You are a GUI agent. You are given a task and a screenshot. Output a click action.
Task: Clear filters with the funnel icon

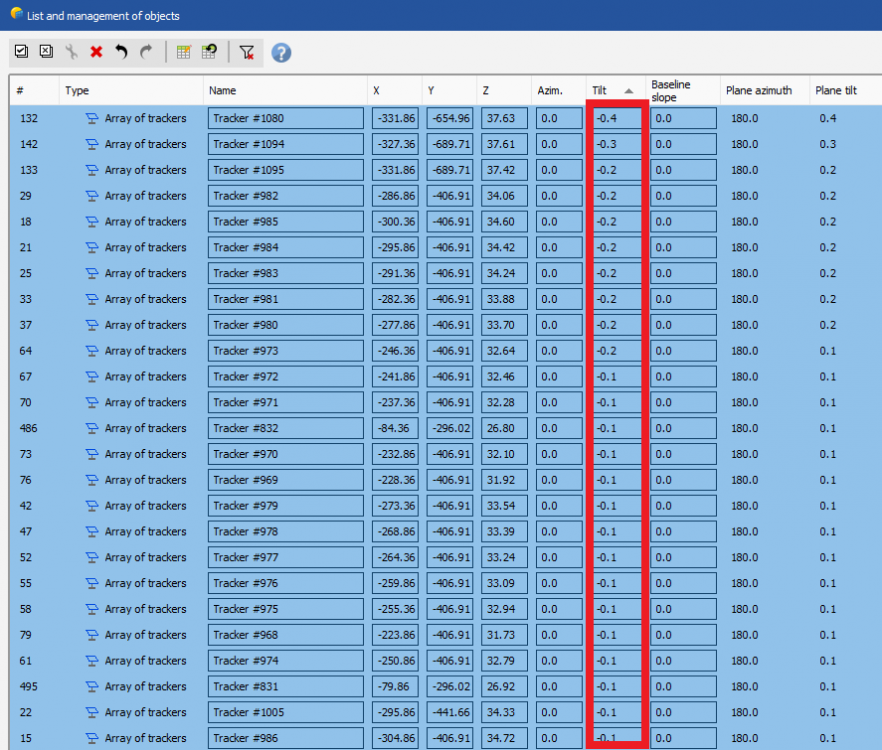(x=247, y=52)
